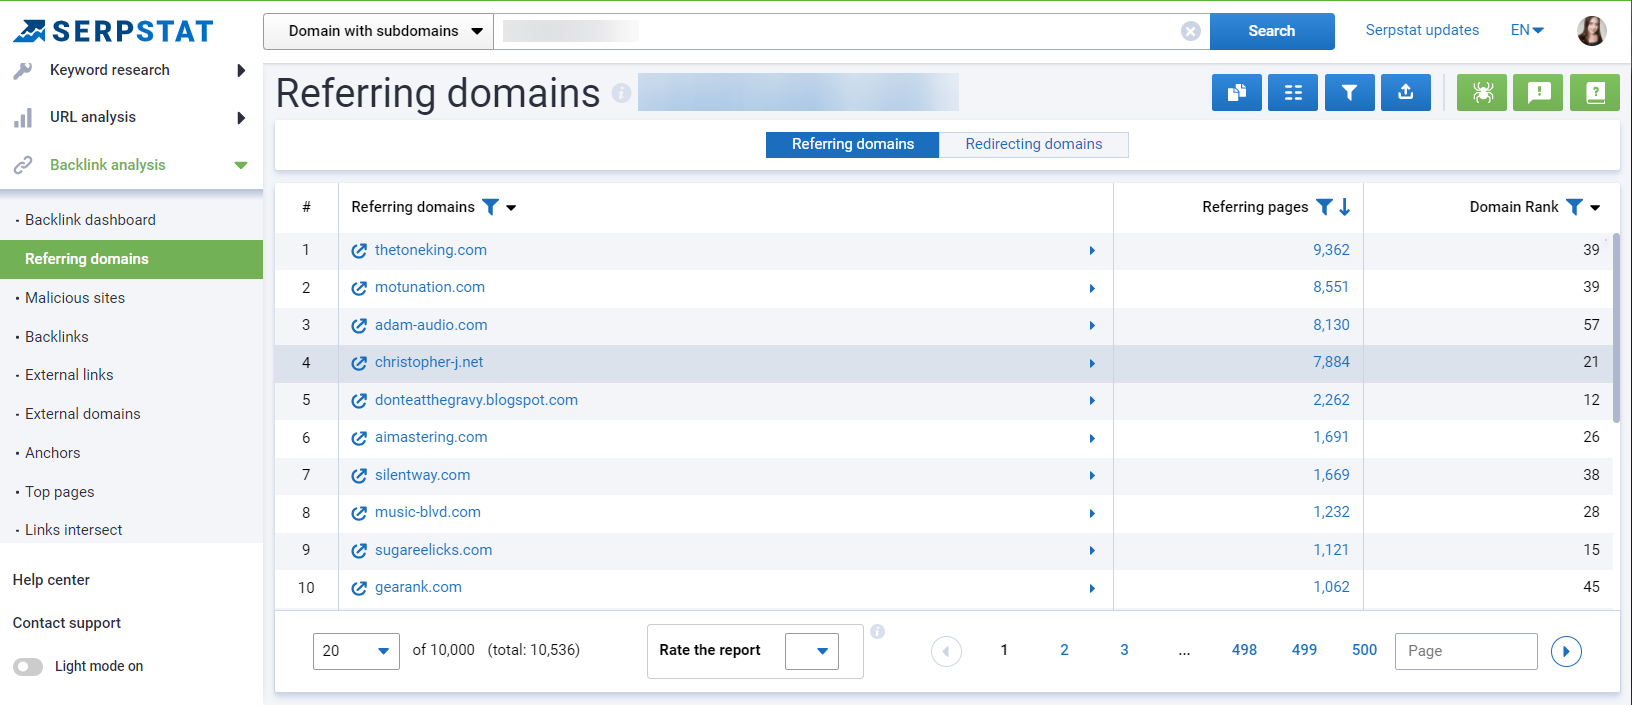The height and width of the screenshot is (705, 1632).
Task: Open the Rate the report dropdown
Action: [x=811, y=651]
